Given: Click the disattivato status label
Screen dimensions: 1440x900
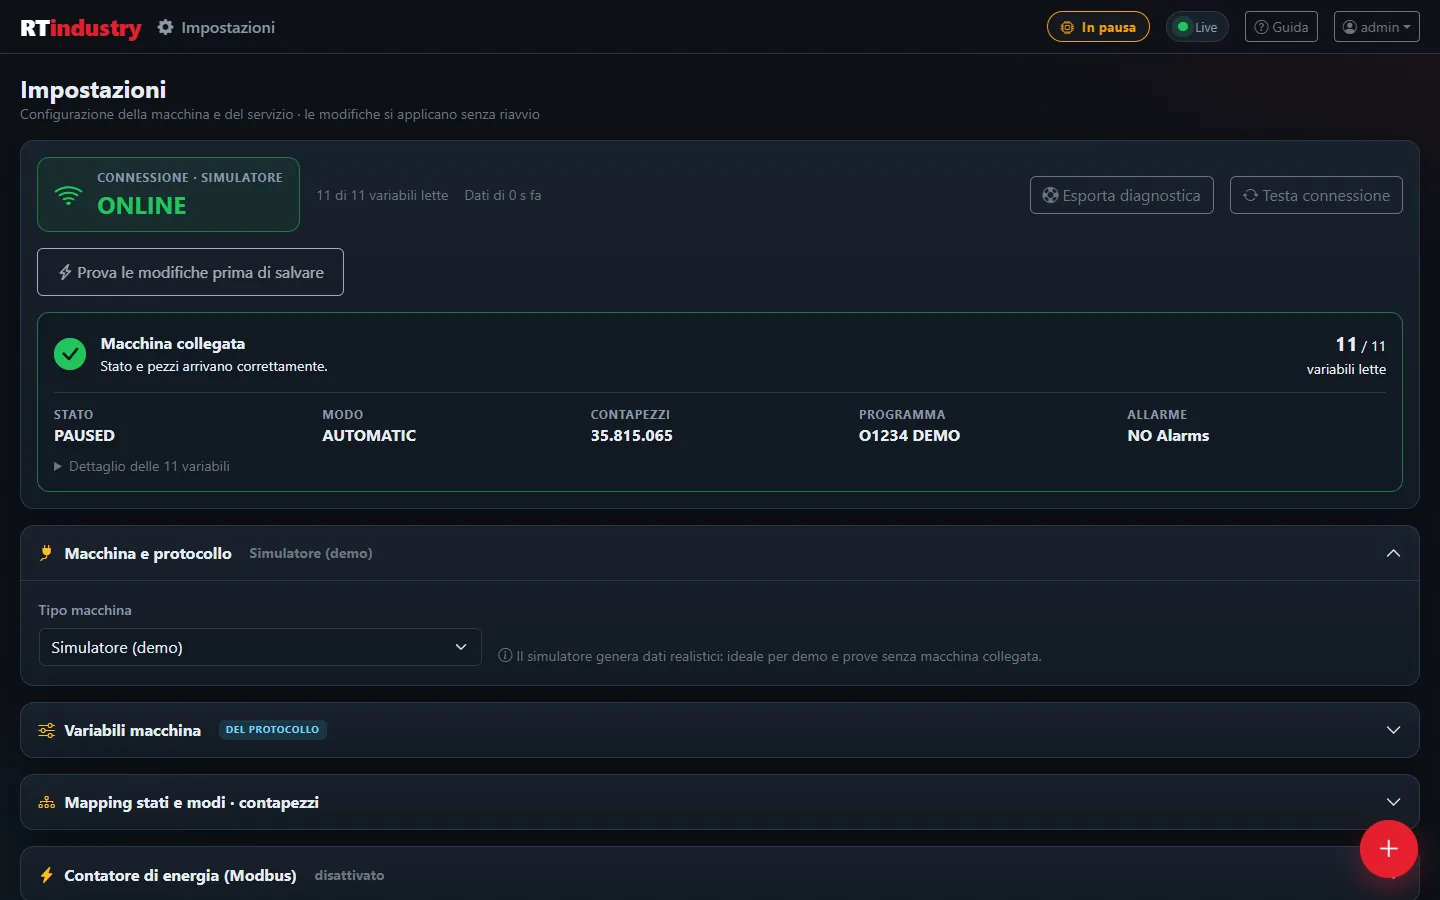Looking at the screenshot, I should pos(349,875).
